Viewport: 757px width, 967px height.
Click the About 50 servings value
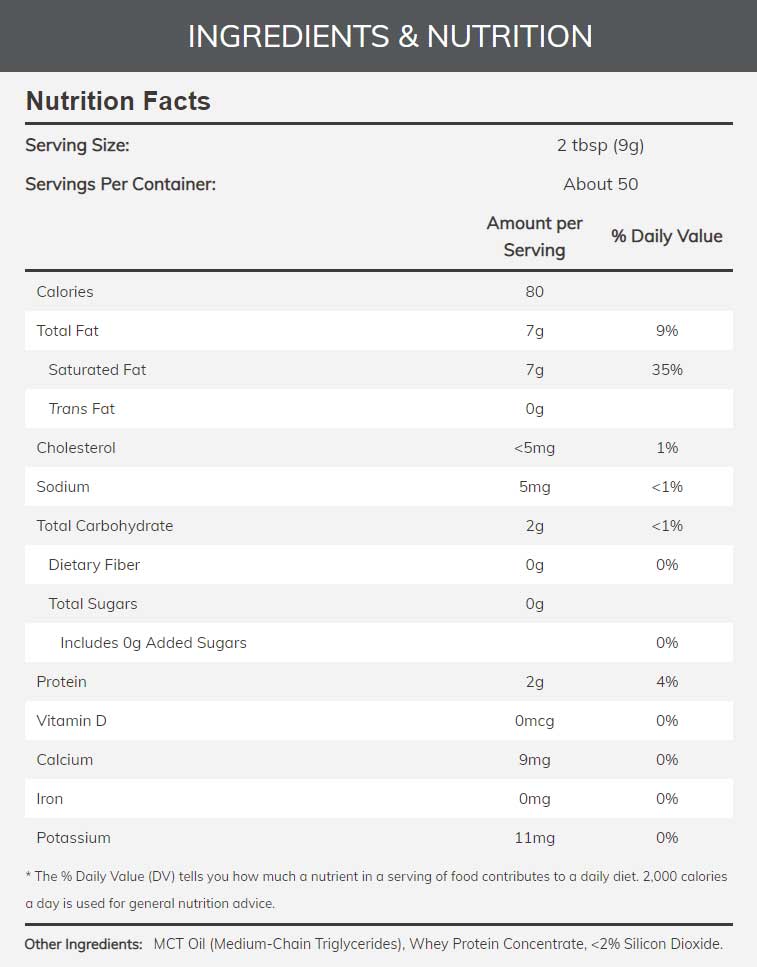(600, 184)
